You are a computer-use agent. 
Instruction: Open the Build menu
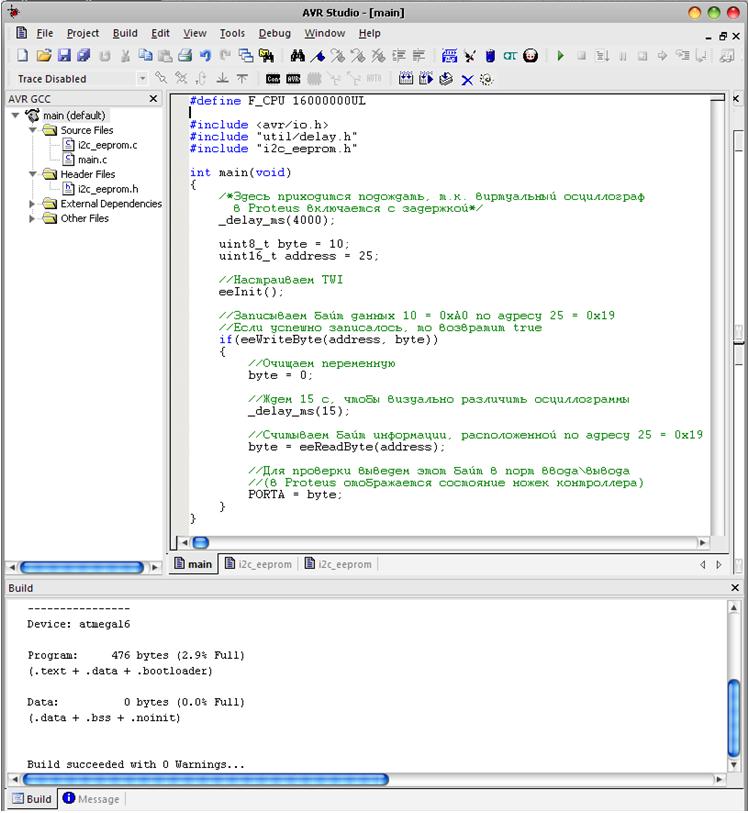click(125, 33)
